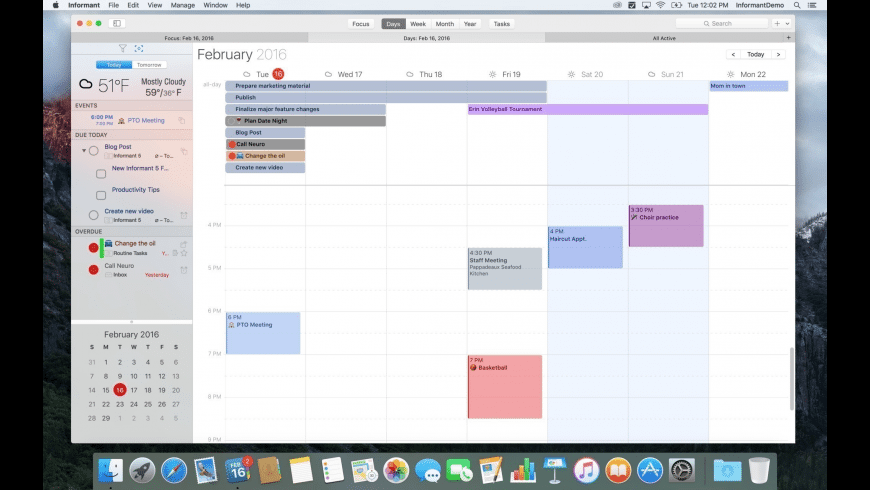
Task: Click the copy icon on PTO Meeting row
Action: 181,120
